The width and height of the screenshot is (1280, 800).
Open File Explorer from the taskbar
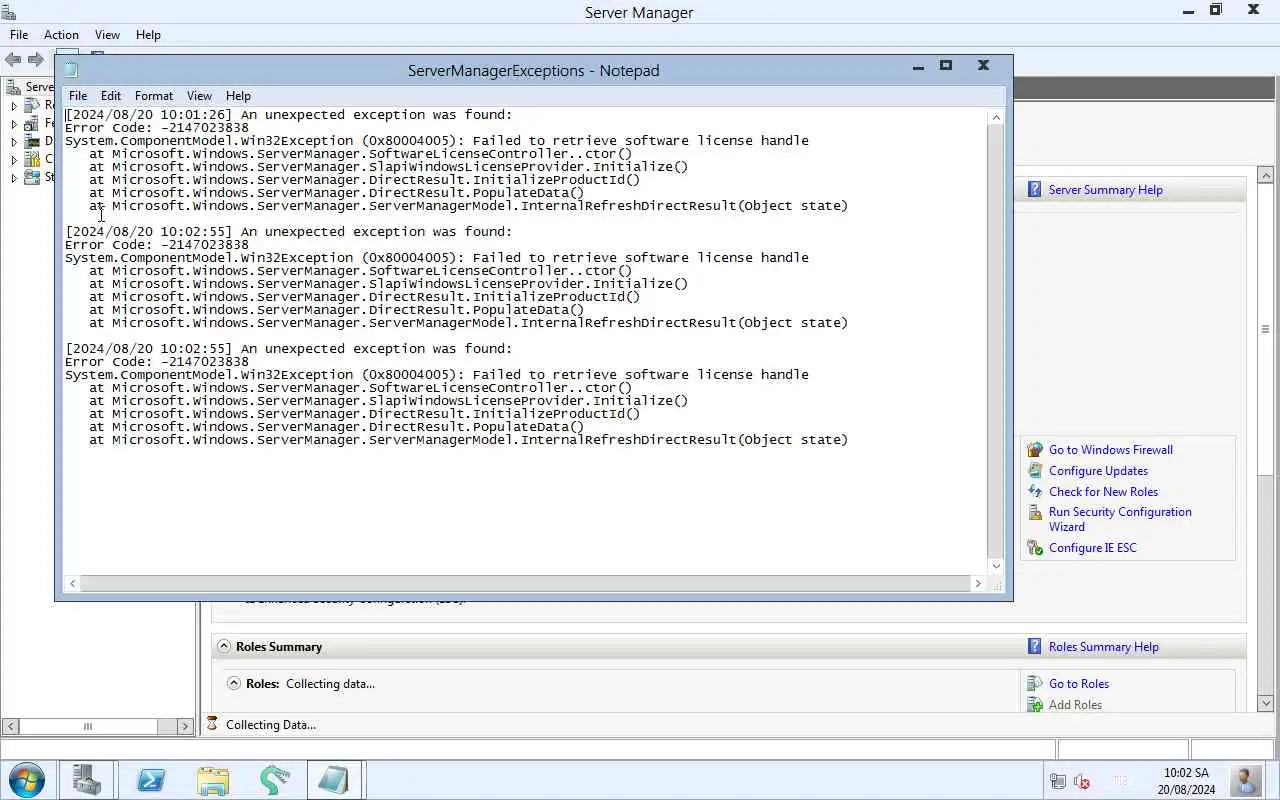[213, 779]
